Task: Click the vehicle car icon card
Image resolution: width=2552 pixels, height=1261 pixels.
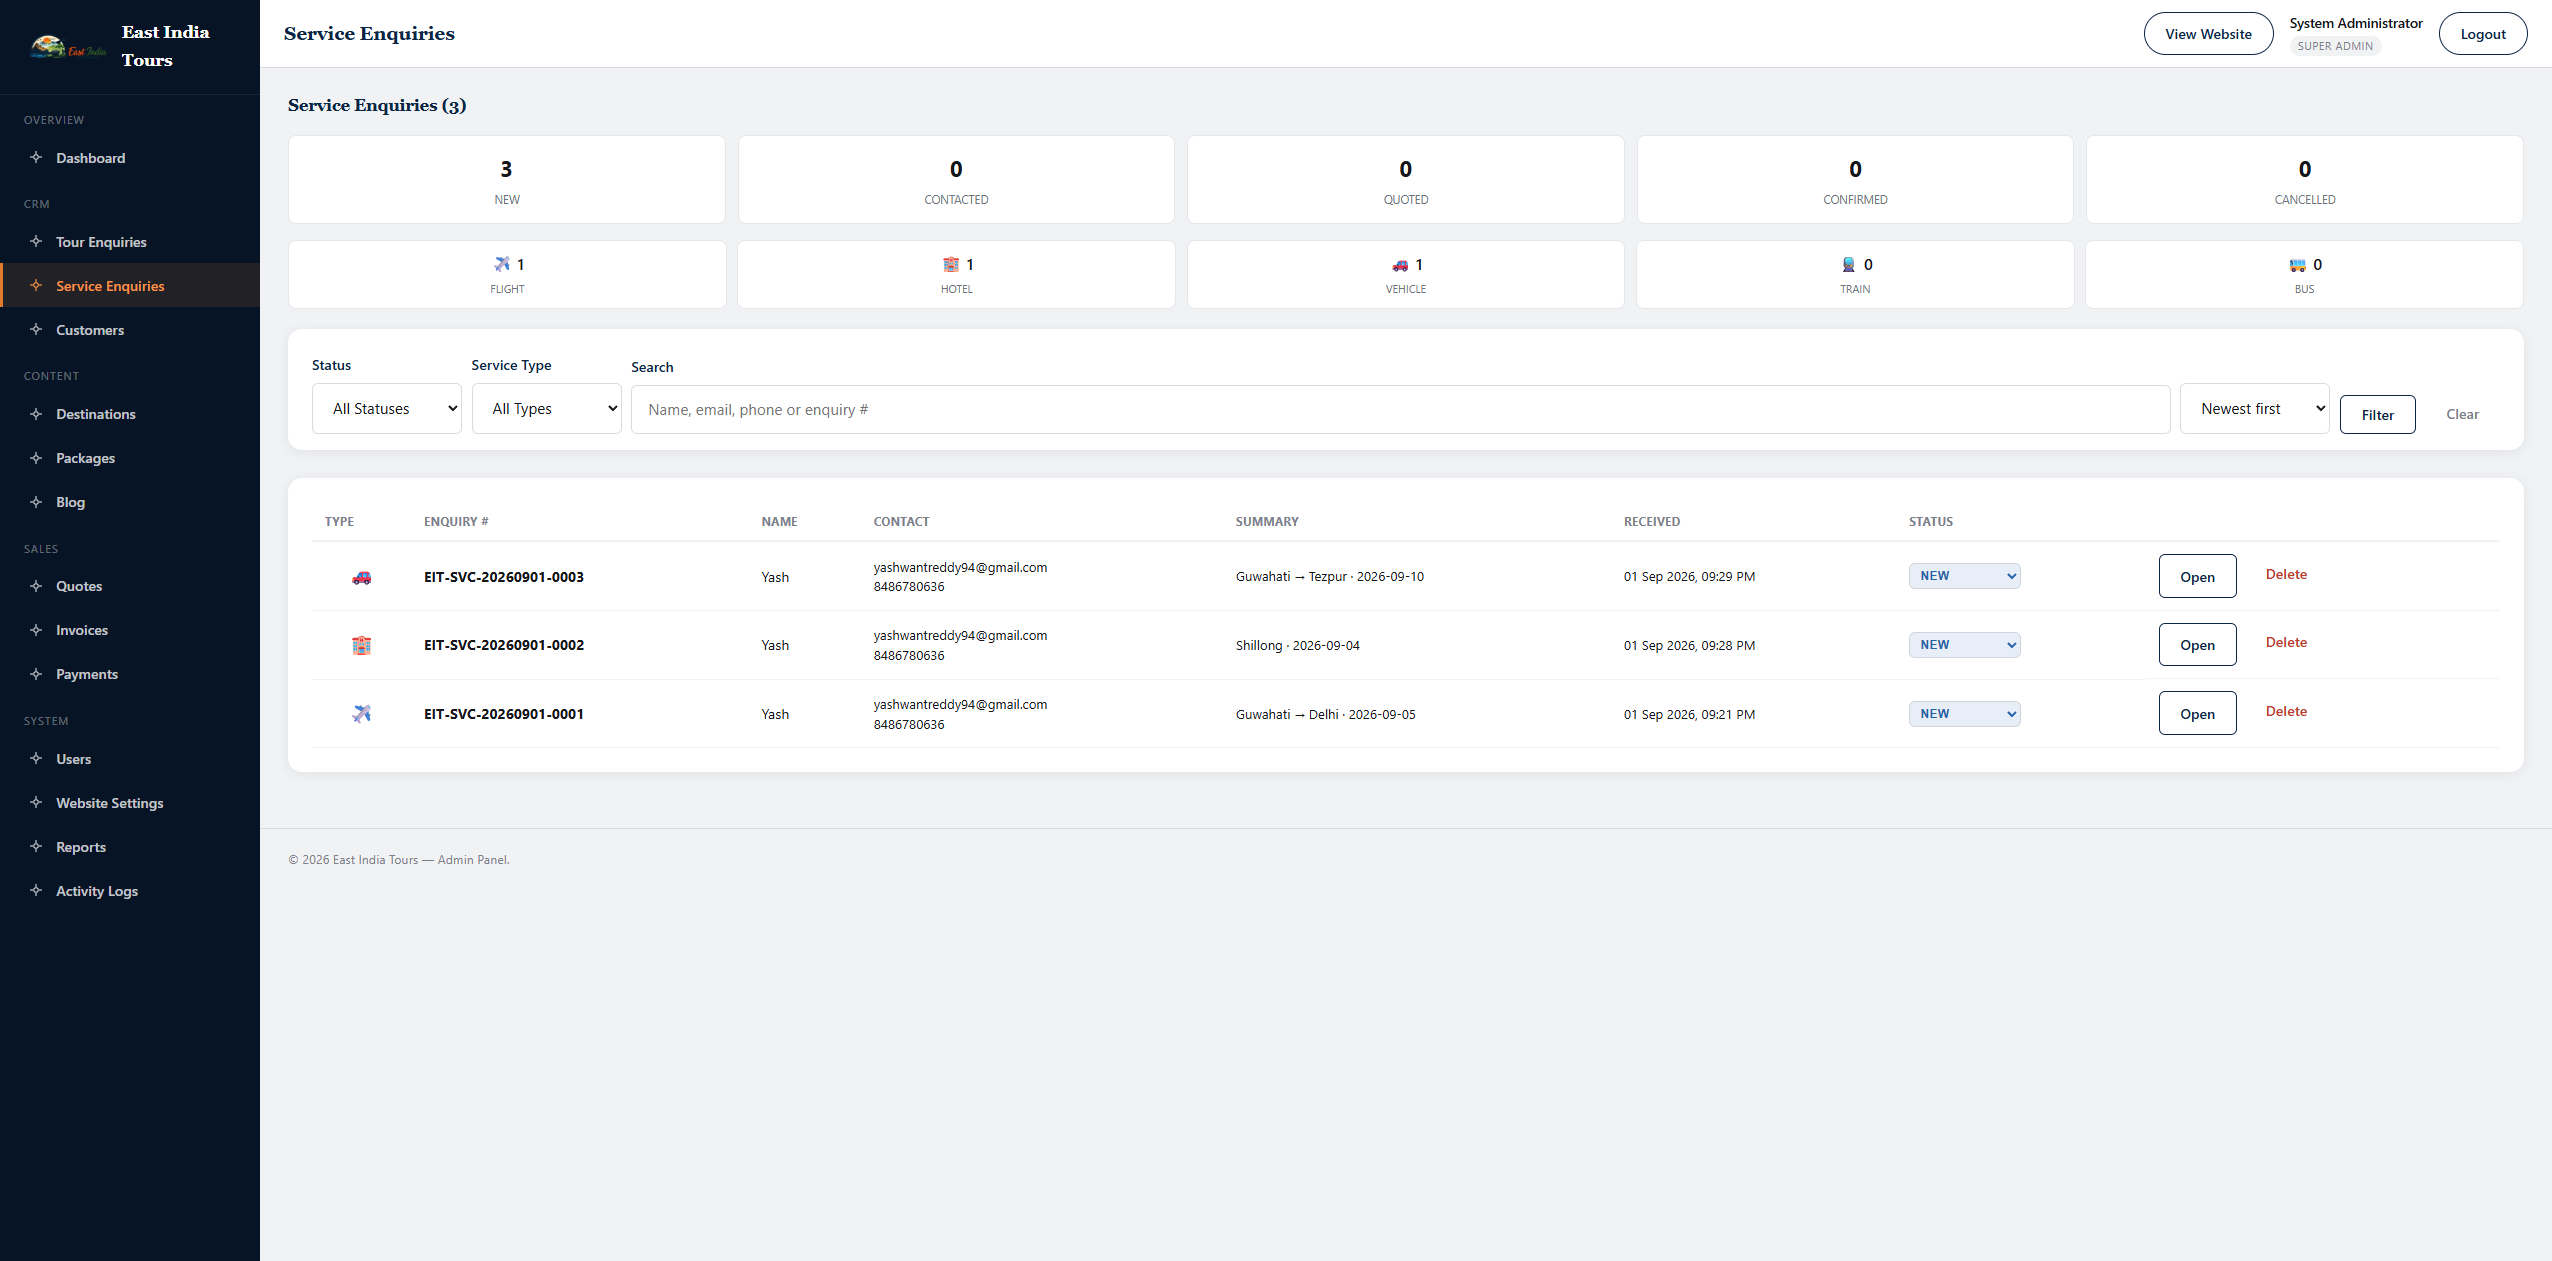Action: point(1405,274)
